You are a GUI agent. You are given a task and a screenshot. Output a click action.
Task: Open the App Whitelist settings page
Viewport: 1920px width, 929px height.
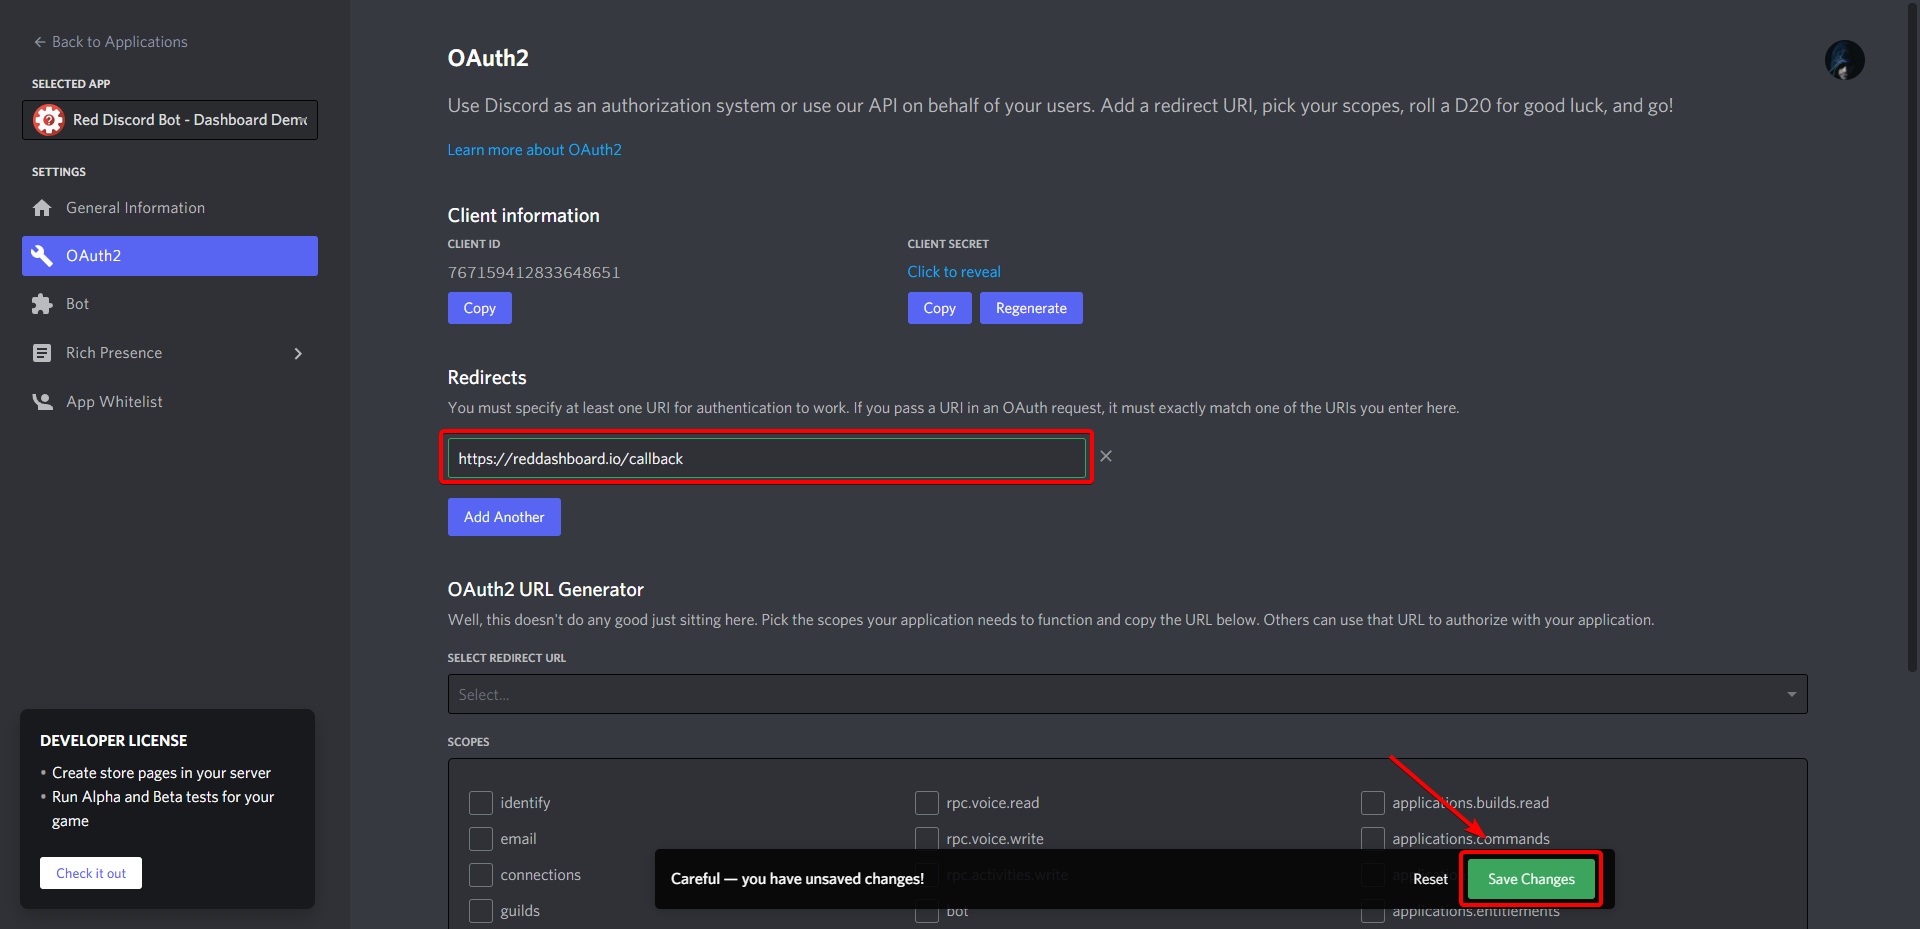pos(170,402)
